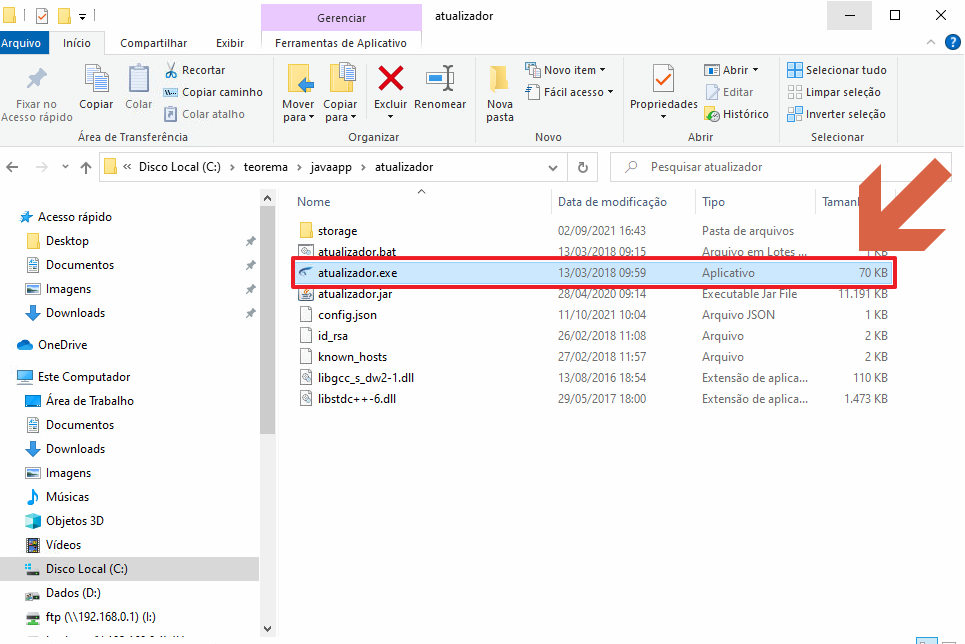This screenshot has width=965, height=644.
Task: Collapse the ribbon with the chevron
Action: 931,42
